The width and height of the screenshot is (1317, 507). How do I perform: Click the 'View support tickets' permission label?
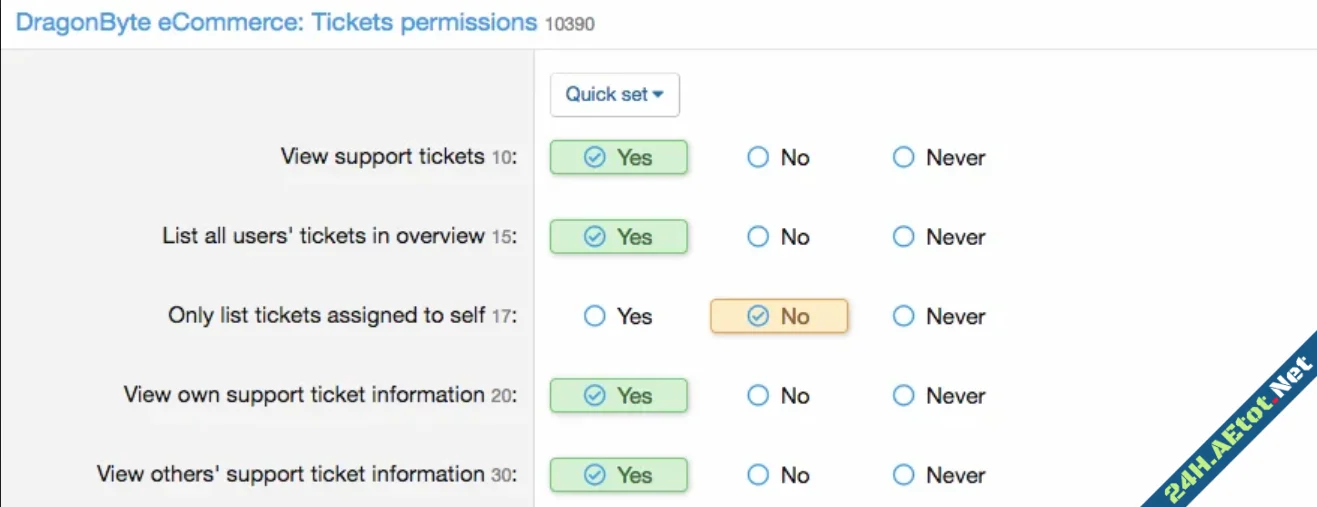pos(383,157)
